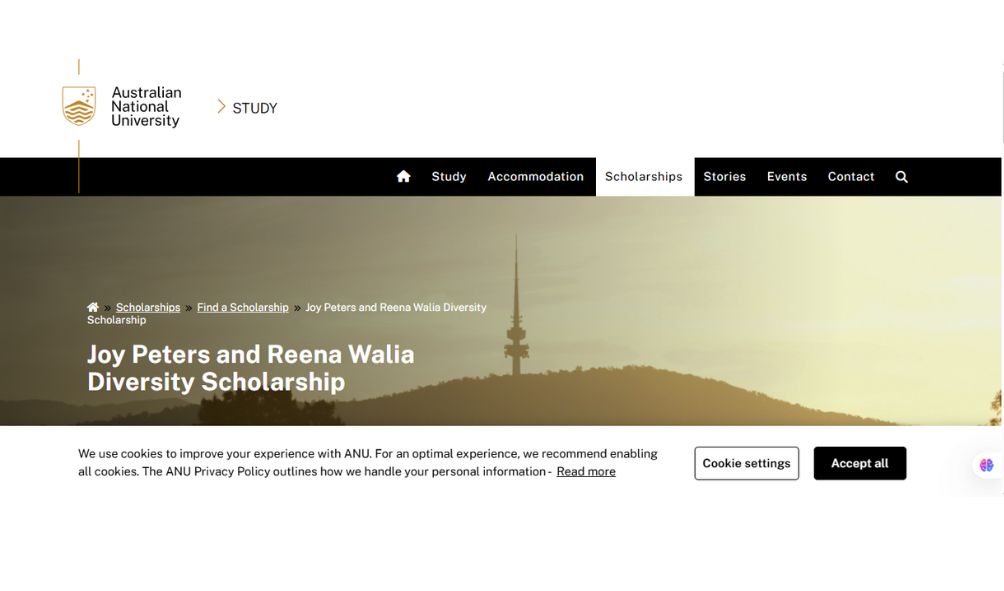Open the Stories menu item
This screenshot has width=1004, height=591.
click(725, 177)
